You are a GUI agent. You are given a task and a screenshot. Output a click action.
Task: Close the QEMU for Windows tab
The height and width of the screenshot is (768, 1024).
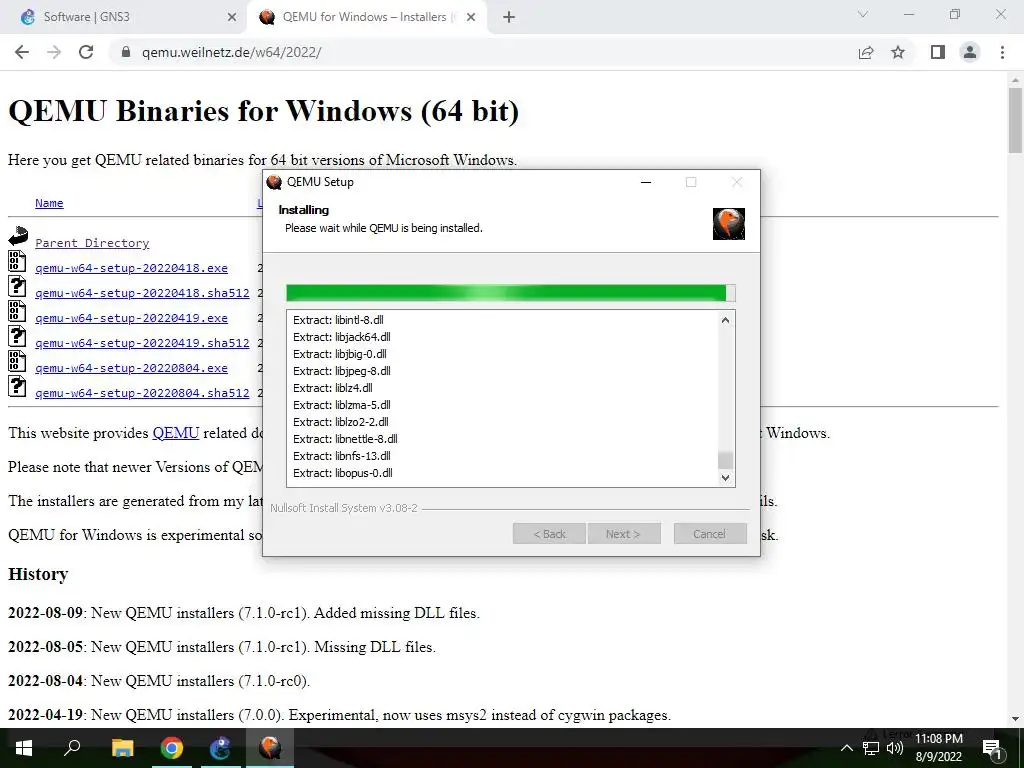pyautogui.click(x=471, y=17)
